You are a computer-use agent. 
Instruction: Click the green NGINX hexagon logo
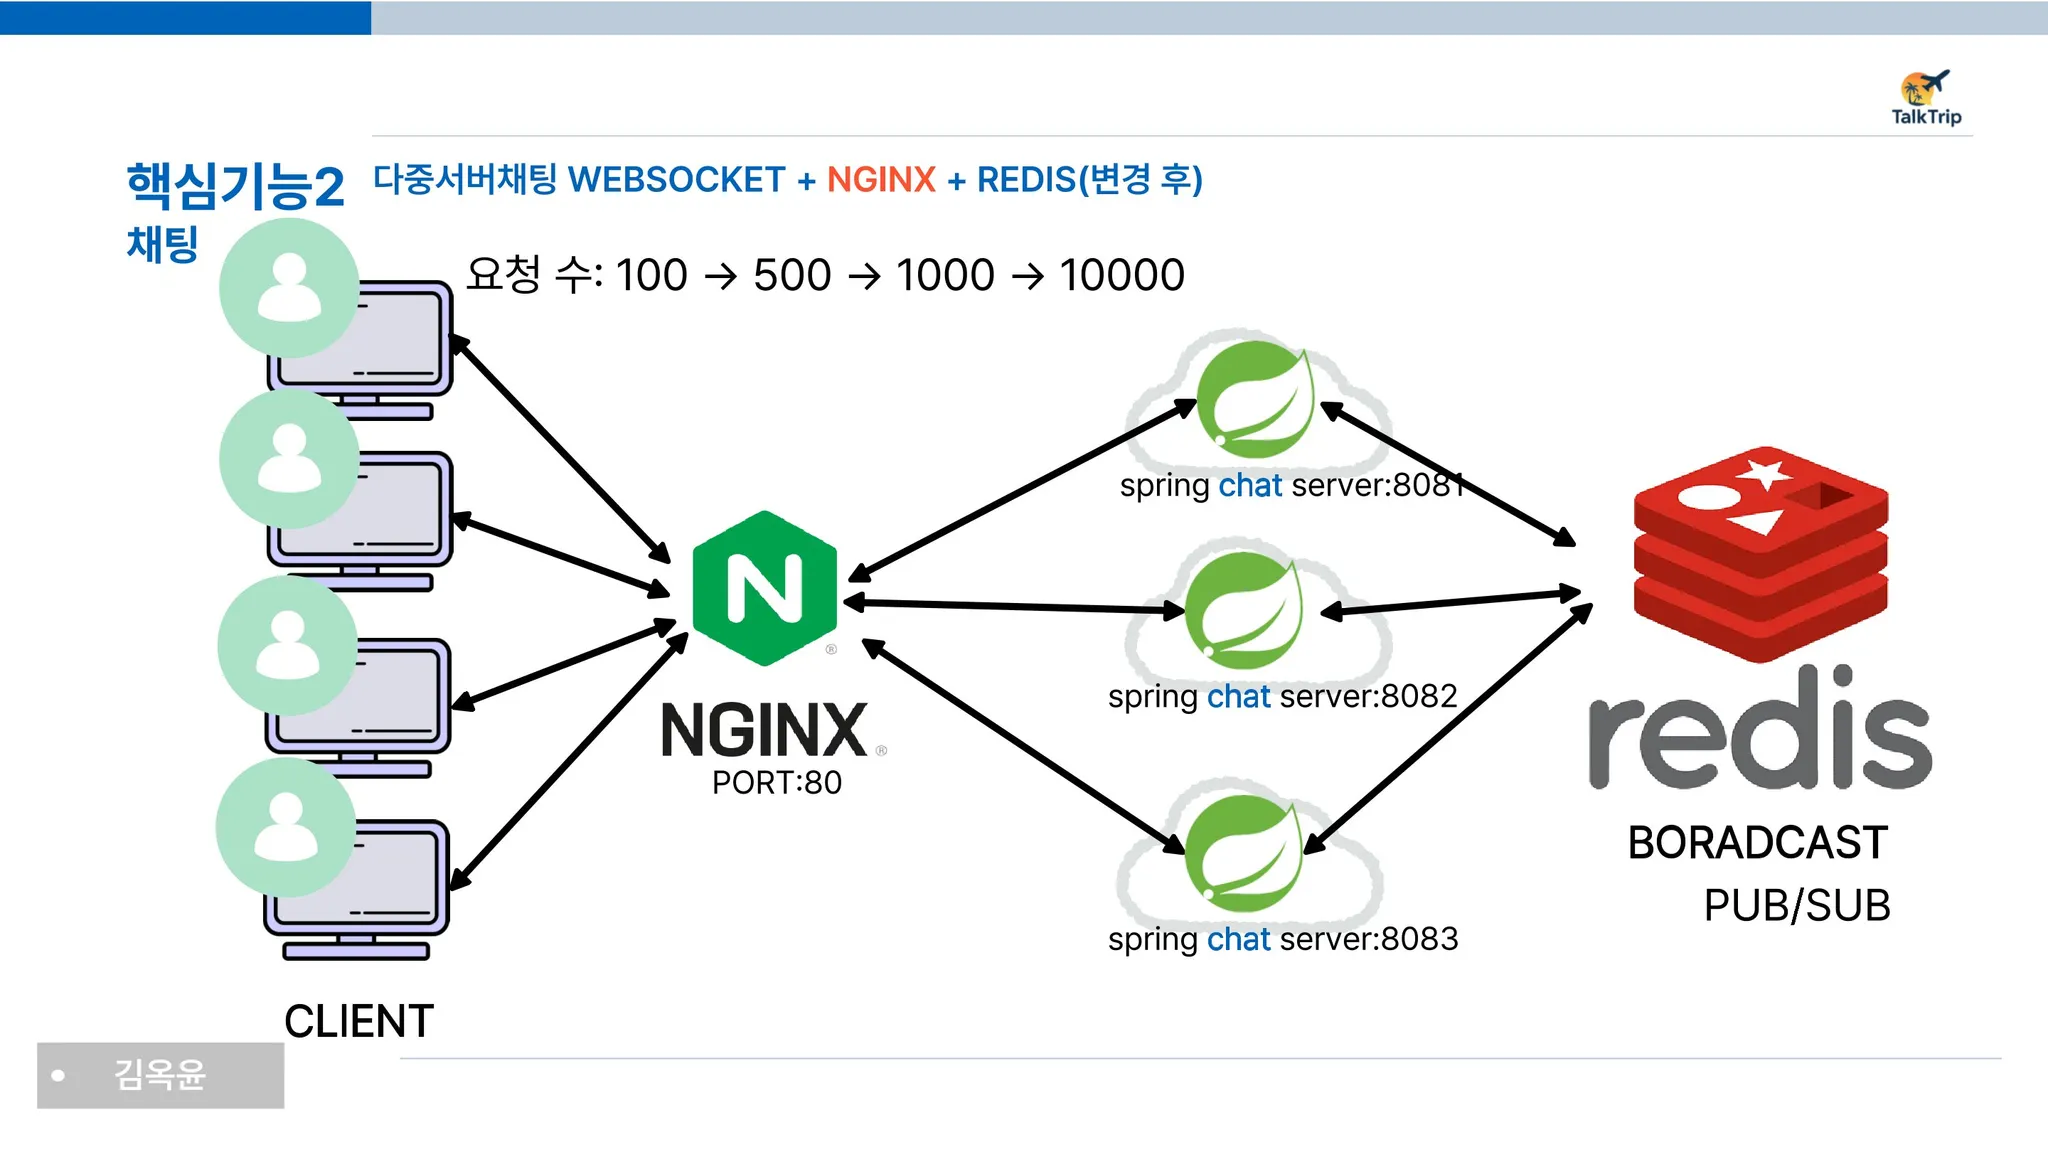pyautogui.click(x=765, y=588)
